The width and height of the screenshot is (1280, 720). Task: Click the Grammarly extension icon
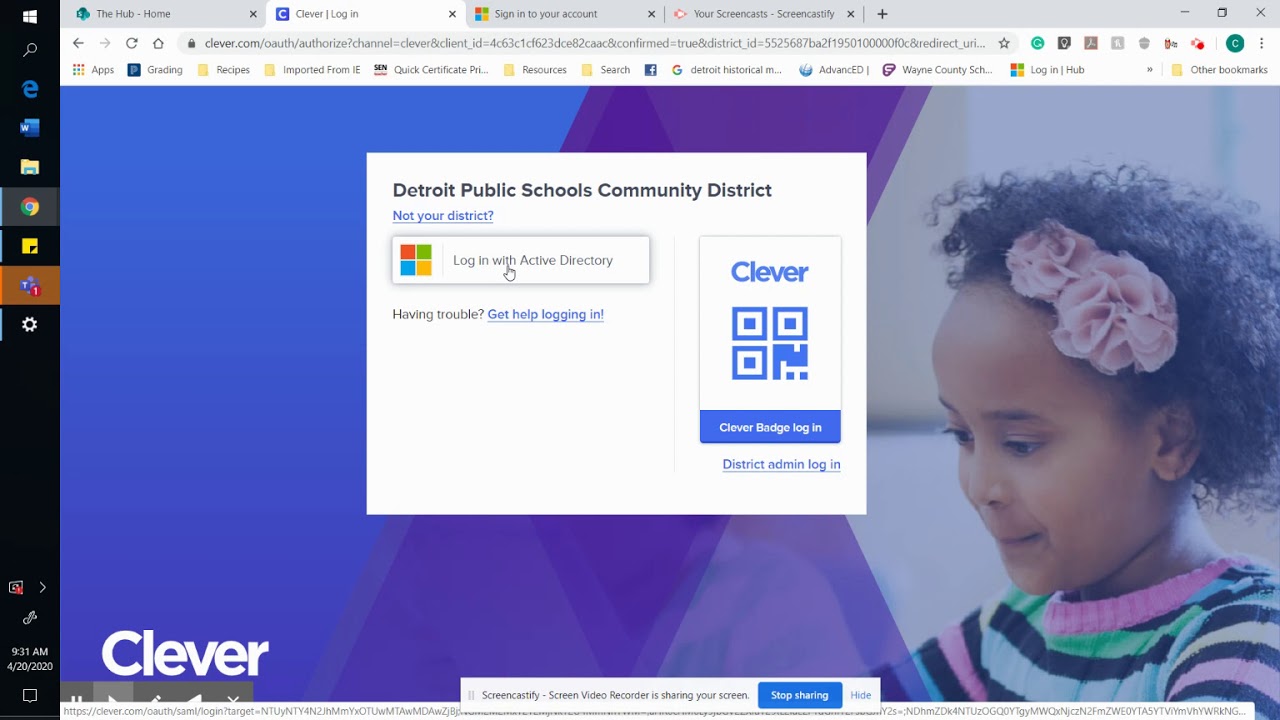1038,43
